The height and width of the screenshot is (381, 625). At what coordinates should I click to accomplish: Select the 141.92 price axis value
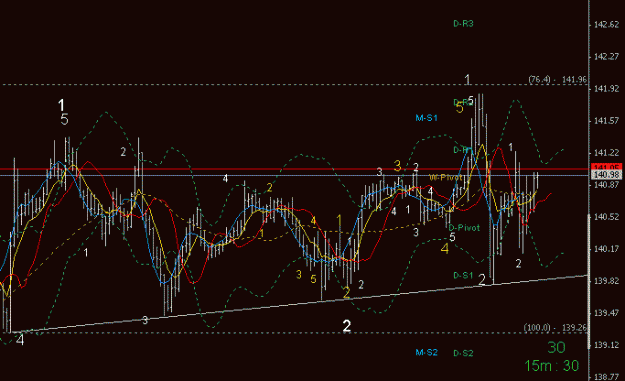(x=606, y=88)
